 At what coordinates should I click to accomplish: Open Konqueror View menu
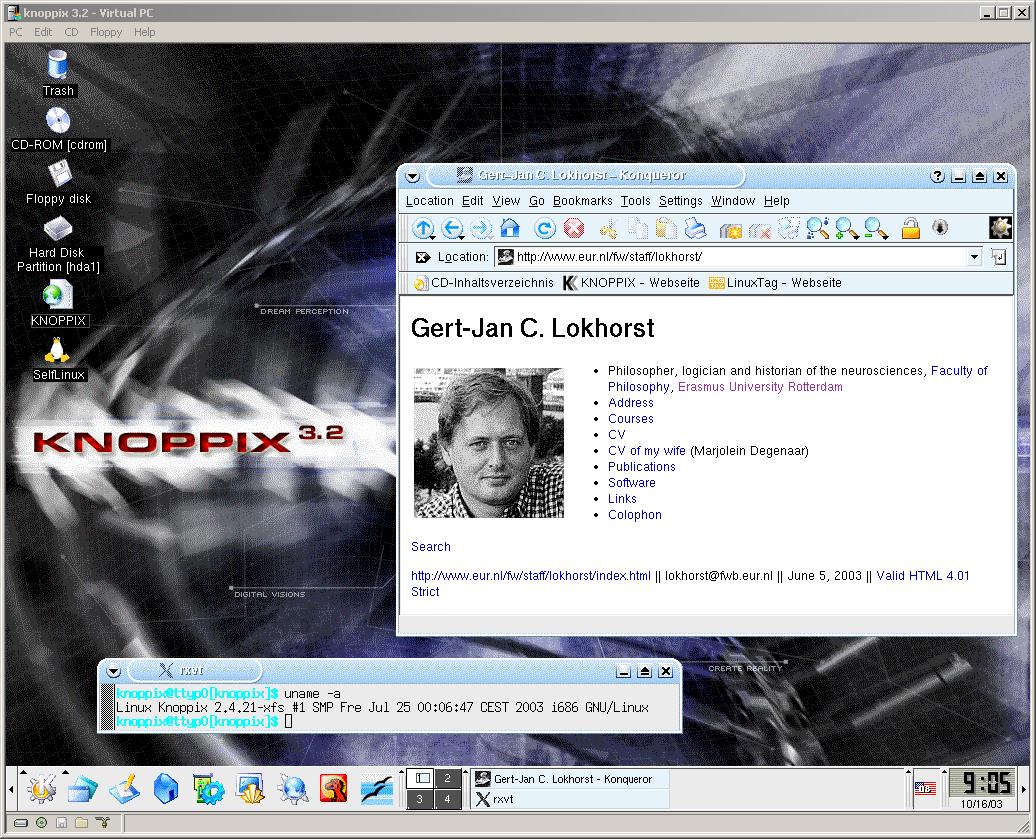[x=506, y=201]
